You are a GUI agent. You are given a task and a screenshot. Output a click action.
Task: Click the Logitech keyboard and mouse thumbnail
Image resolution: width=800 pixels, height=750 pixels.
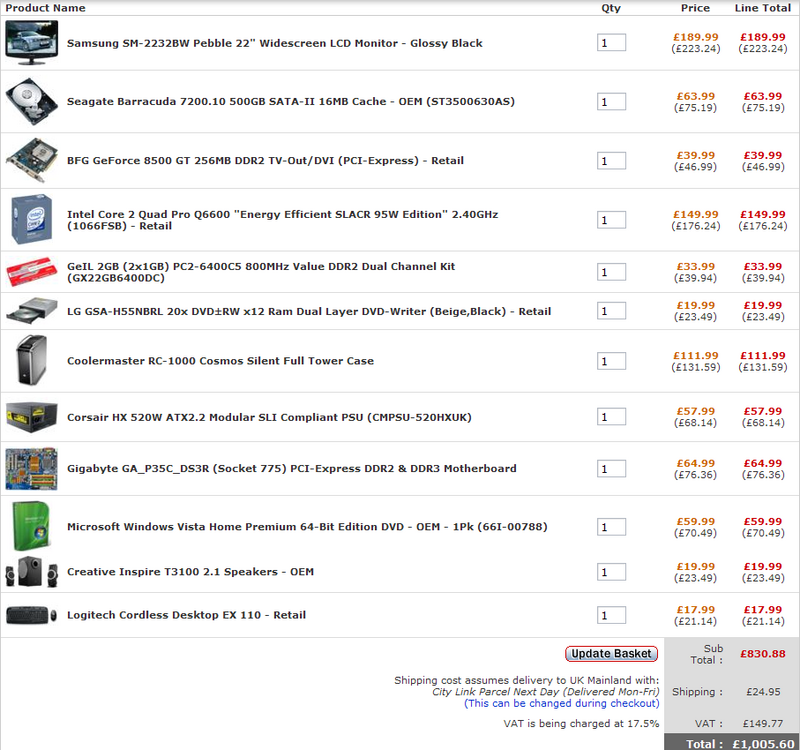(32, 615)
